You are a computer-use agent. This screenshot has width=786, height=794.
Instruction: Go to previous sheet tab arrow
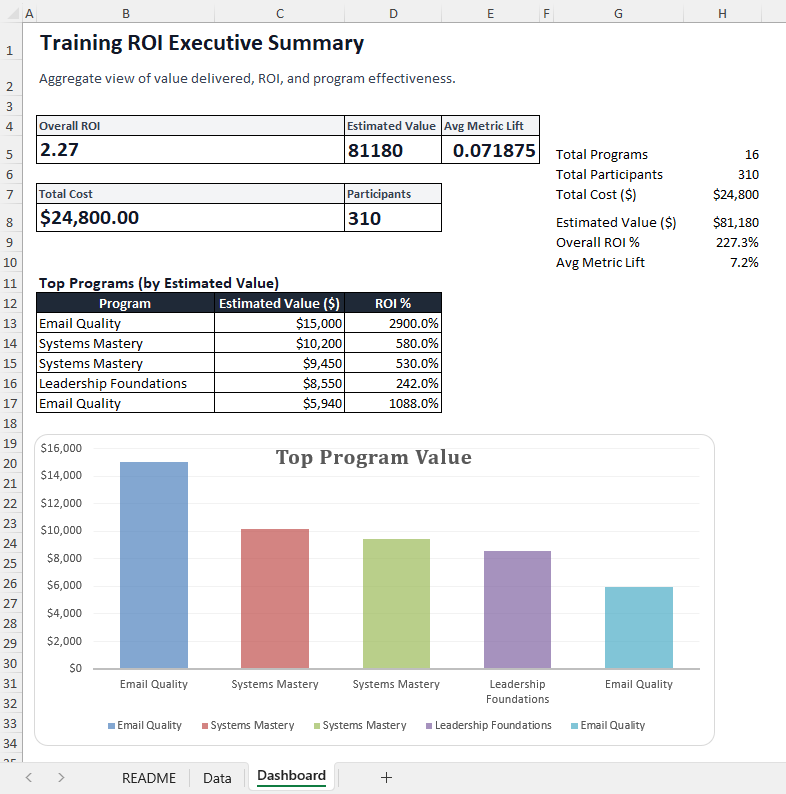pyautogui.click(x=29, y=777)
